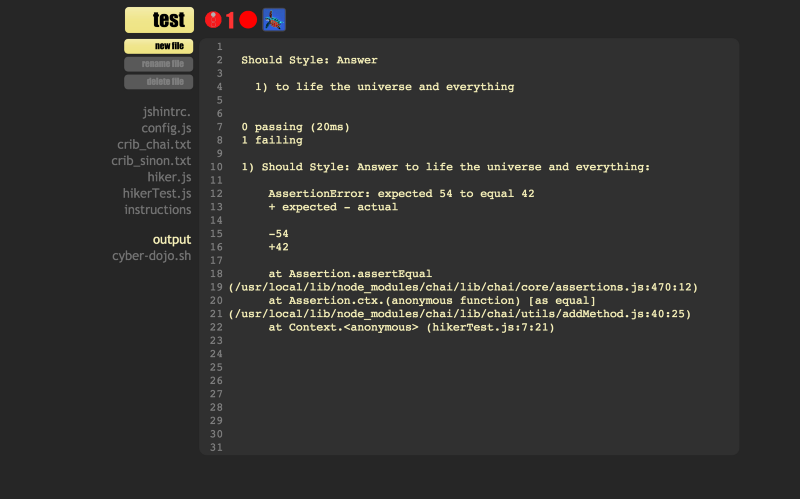Click line number 7 in the gutter

(218, 127)
